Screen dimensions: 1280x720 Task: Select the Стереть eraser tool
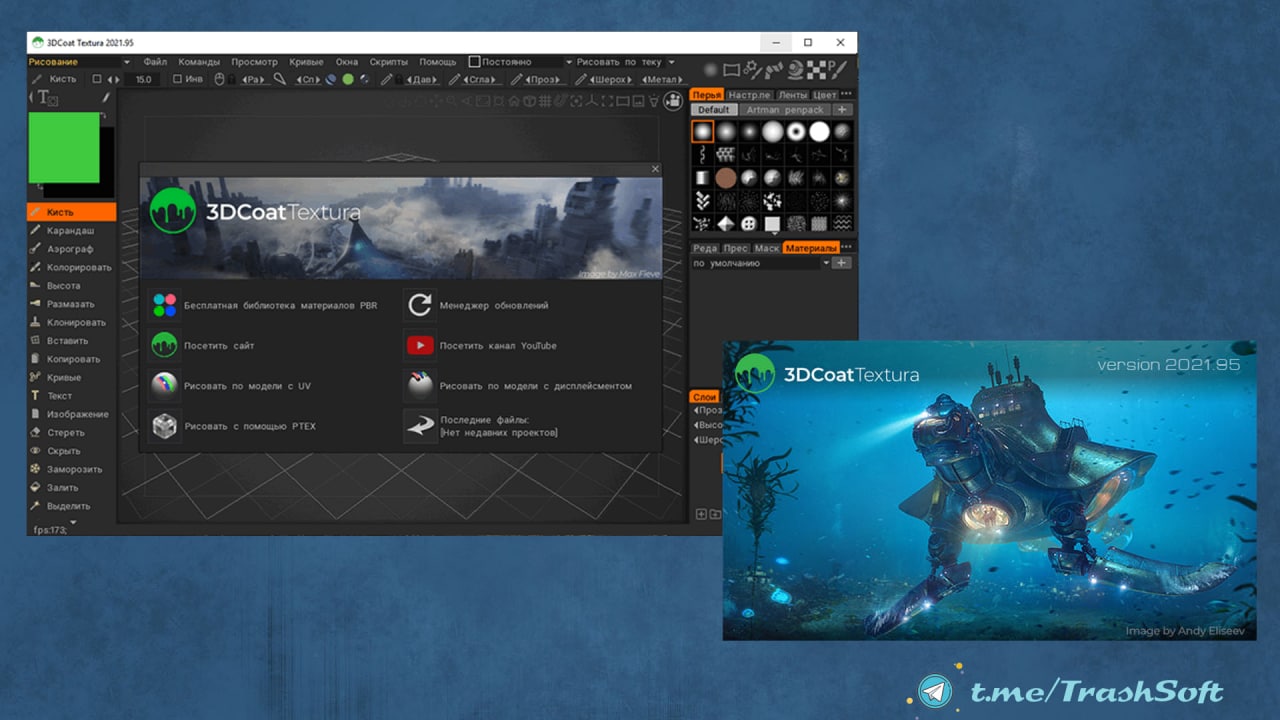click(71, 433)
